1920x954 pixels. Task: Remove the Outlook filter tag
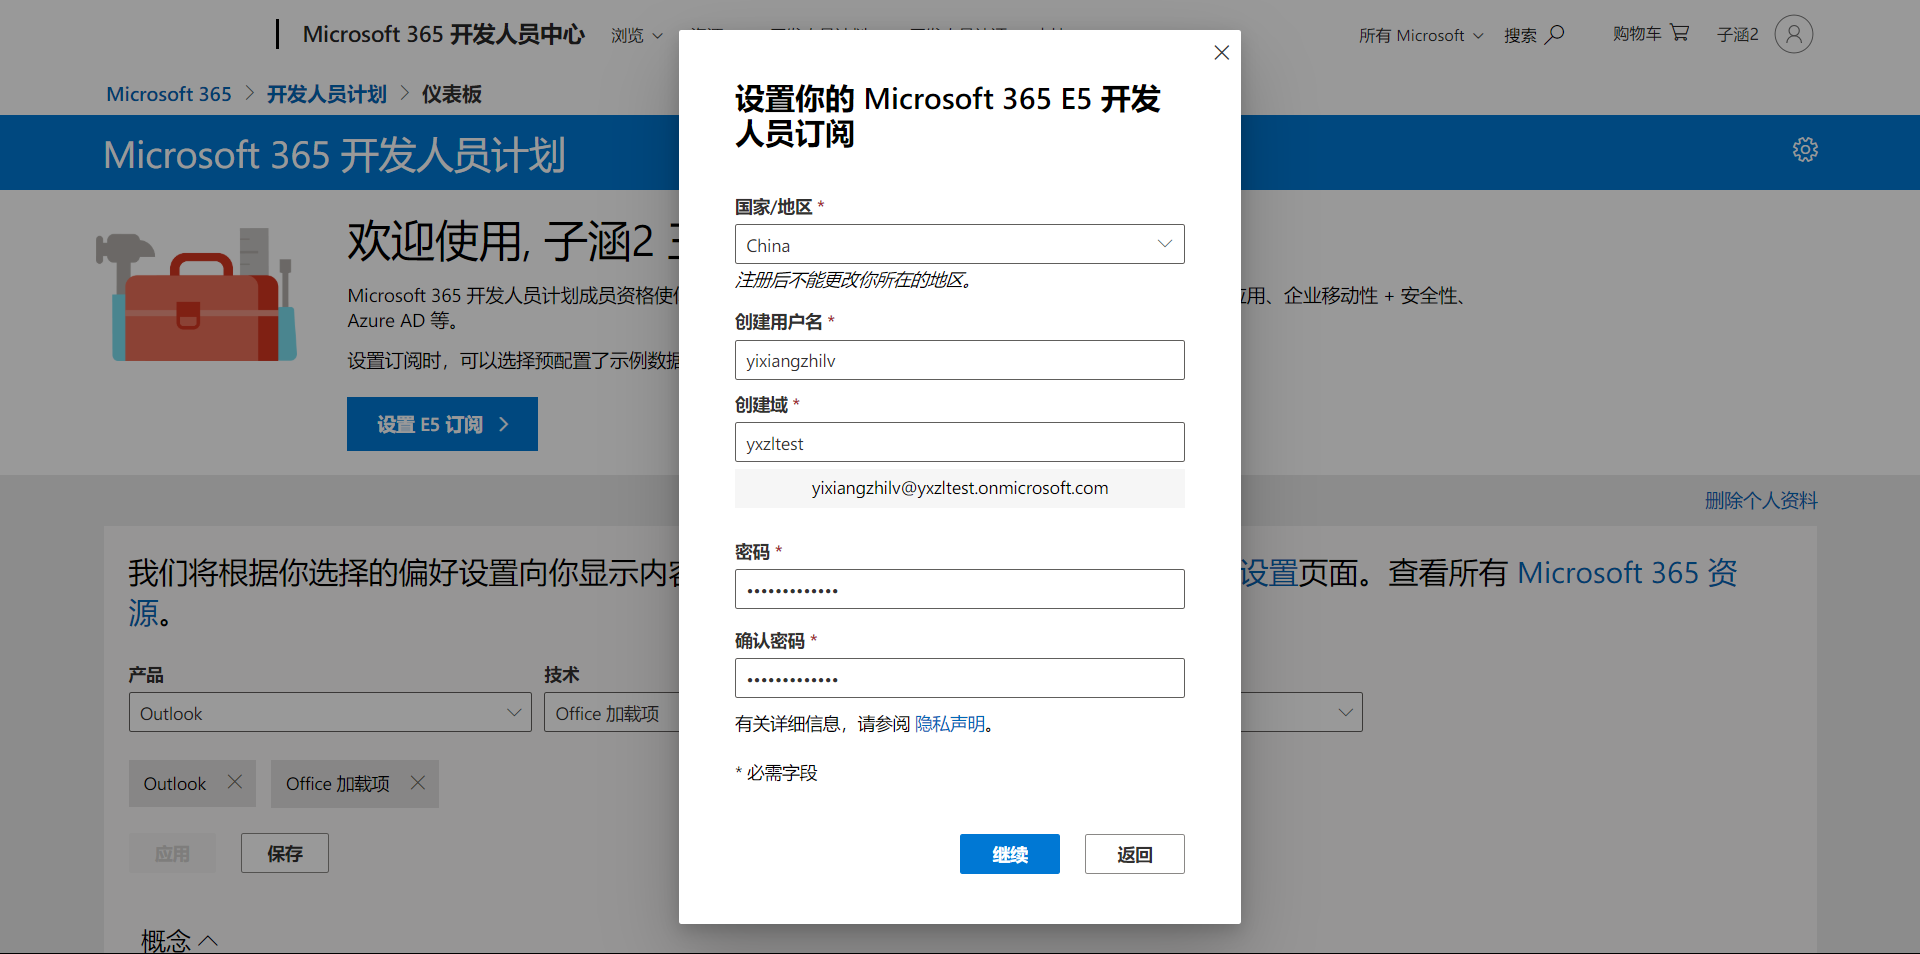235,782
